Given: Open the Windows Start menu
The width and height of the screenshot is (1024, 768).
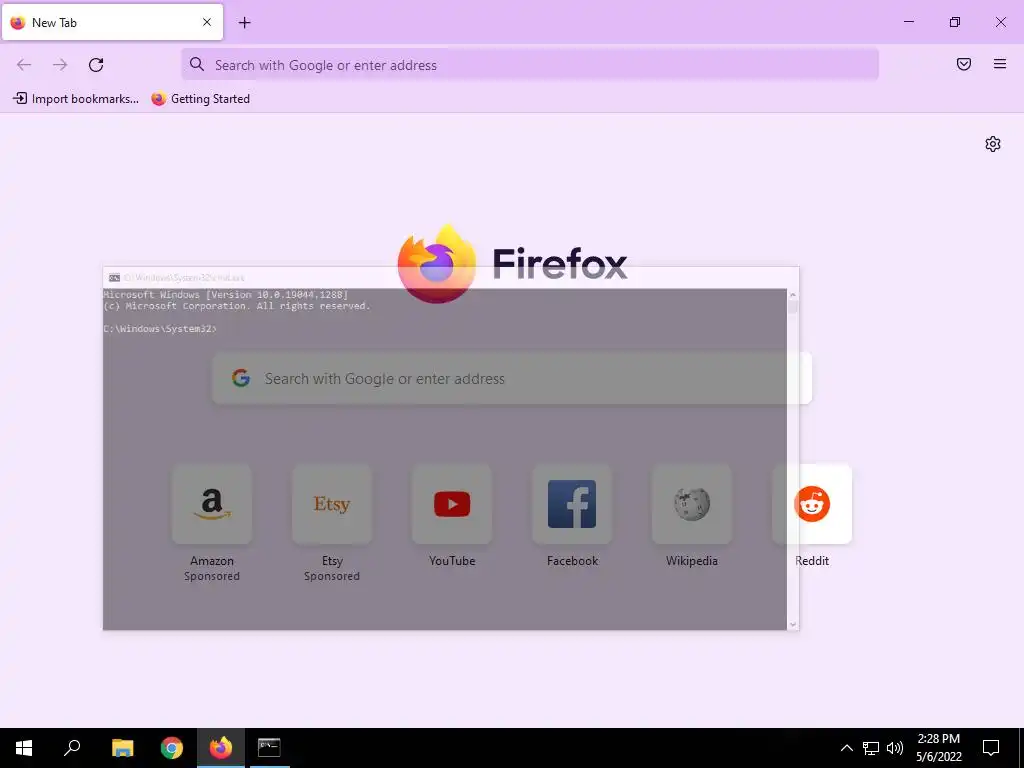Looking at the screenshot, I should 24,748.
